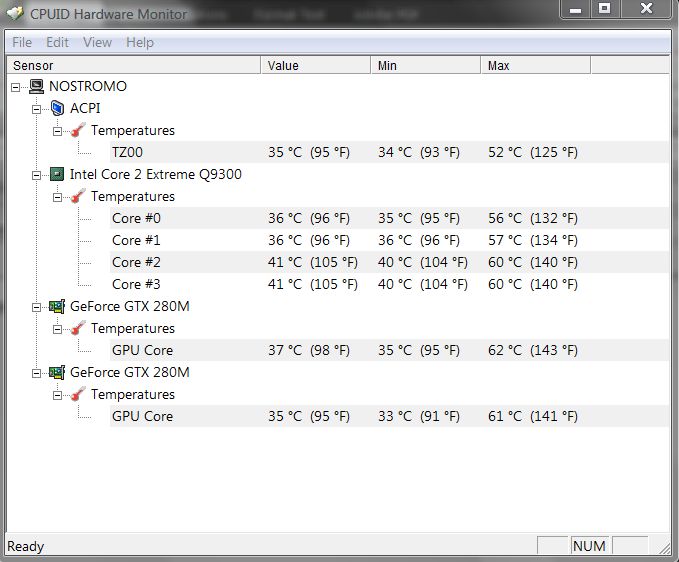The image size is (679, 562).
Task: Select the Core #3 sensor row
Action: click(x=389, y=284)
